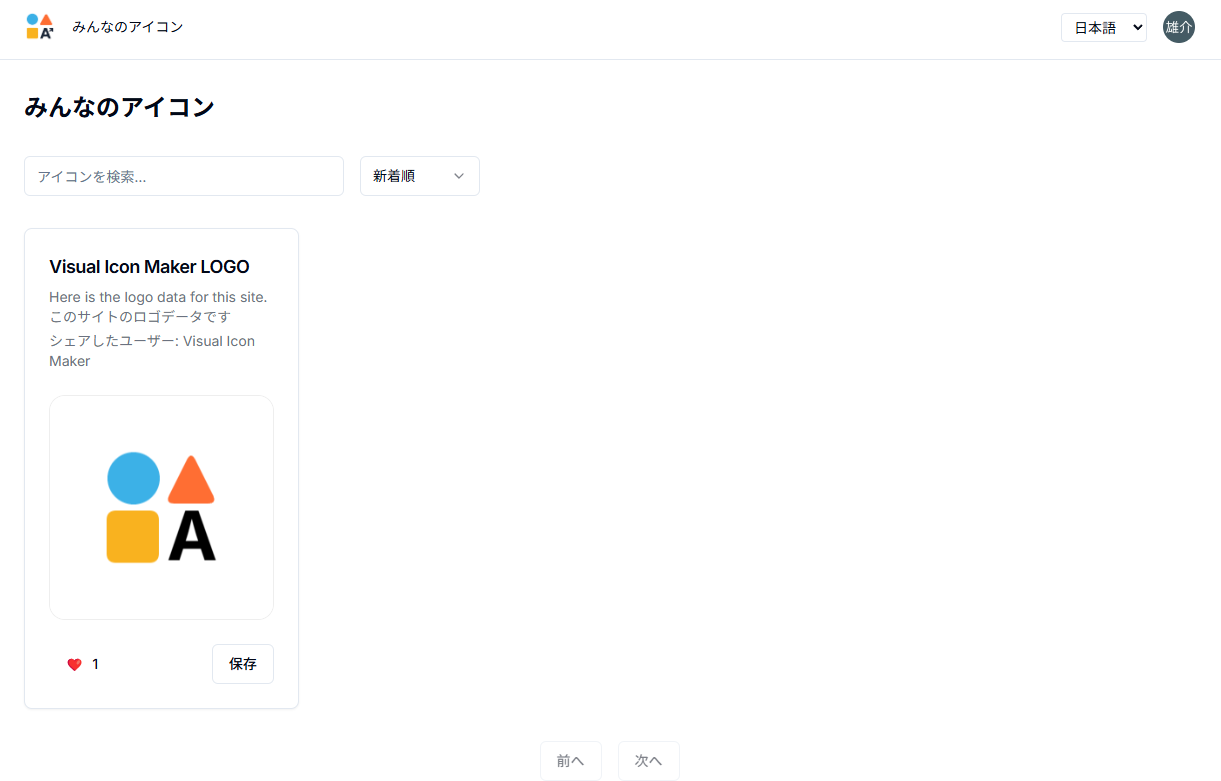The image size is (1221, 781).
Task: Click the orange triangle in the logo preview
Action: pos(191,482)
